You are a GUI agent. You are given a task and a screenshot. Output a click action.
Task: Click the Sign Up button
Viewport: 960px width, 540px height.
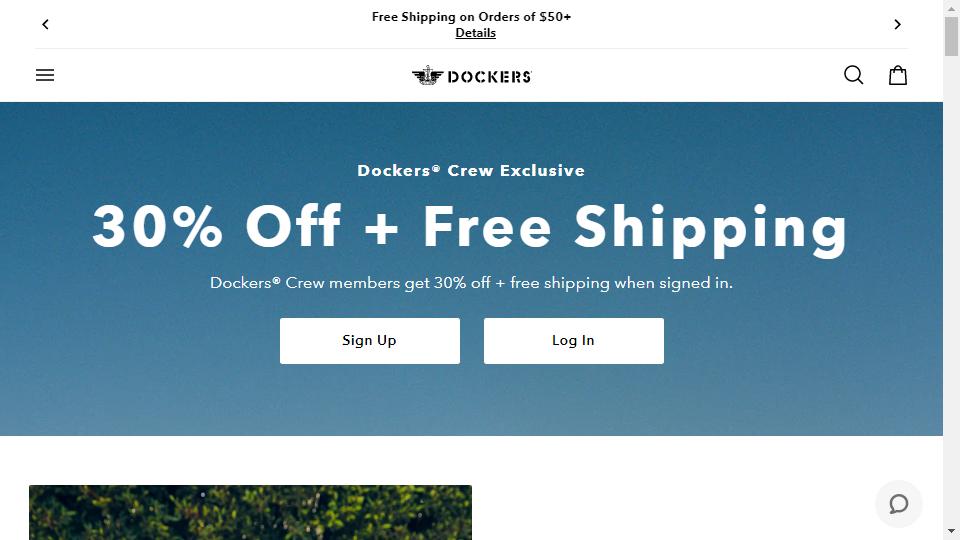tap(370, 340)
